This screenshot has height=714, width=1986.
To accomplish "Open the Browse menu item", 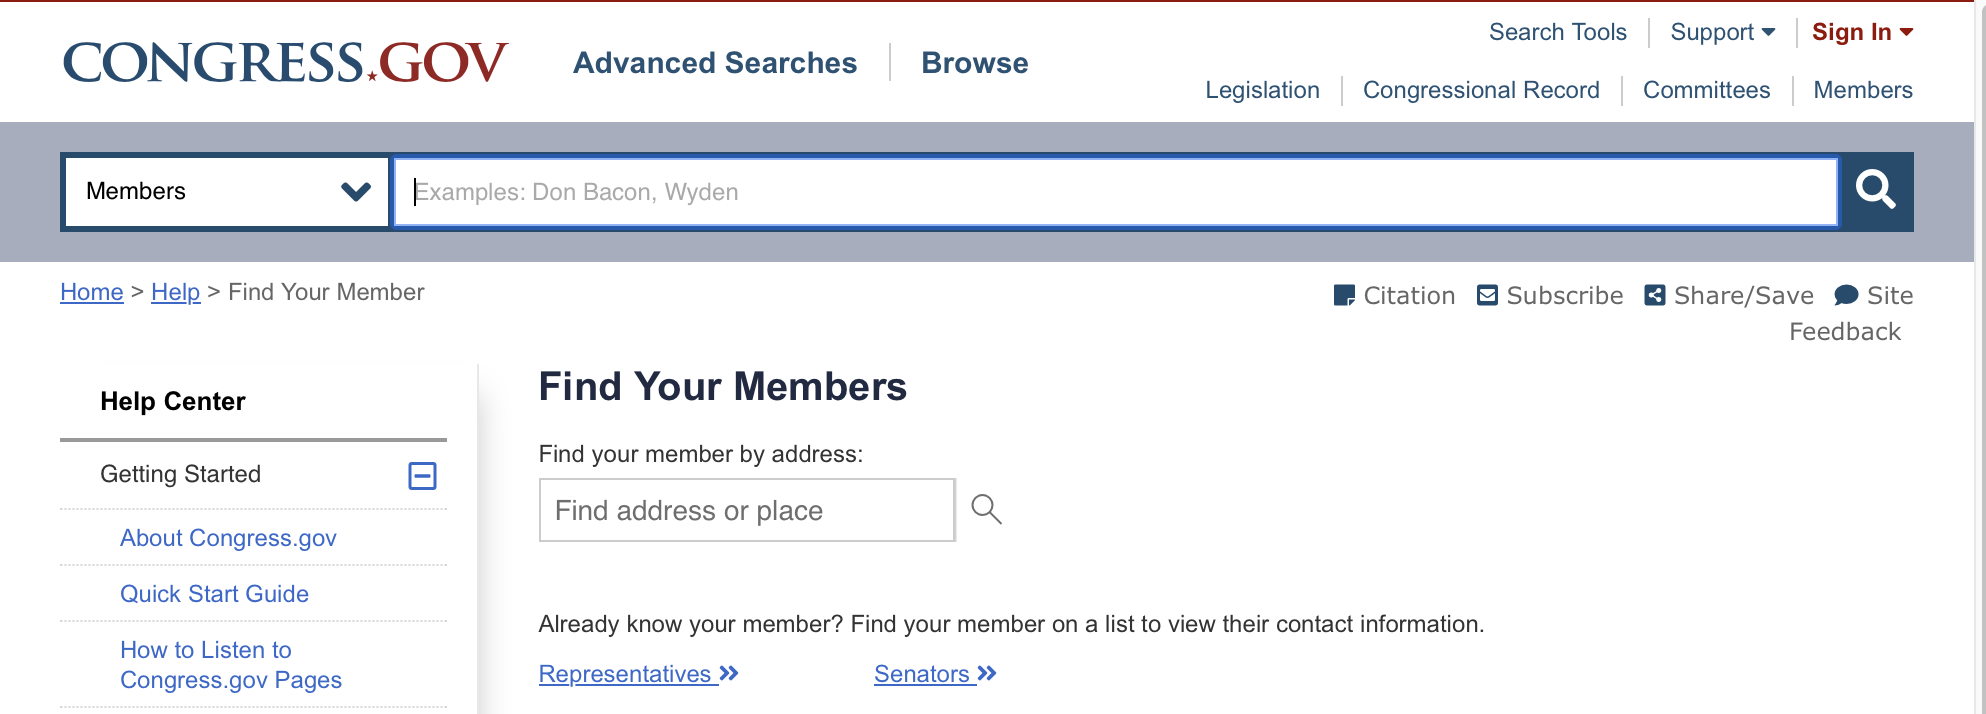I will pos(974,63).
